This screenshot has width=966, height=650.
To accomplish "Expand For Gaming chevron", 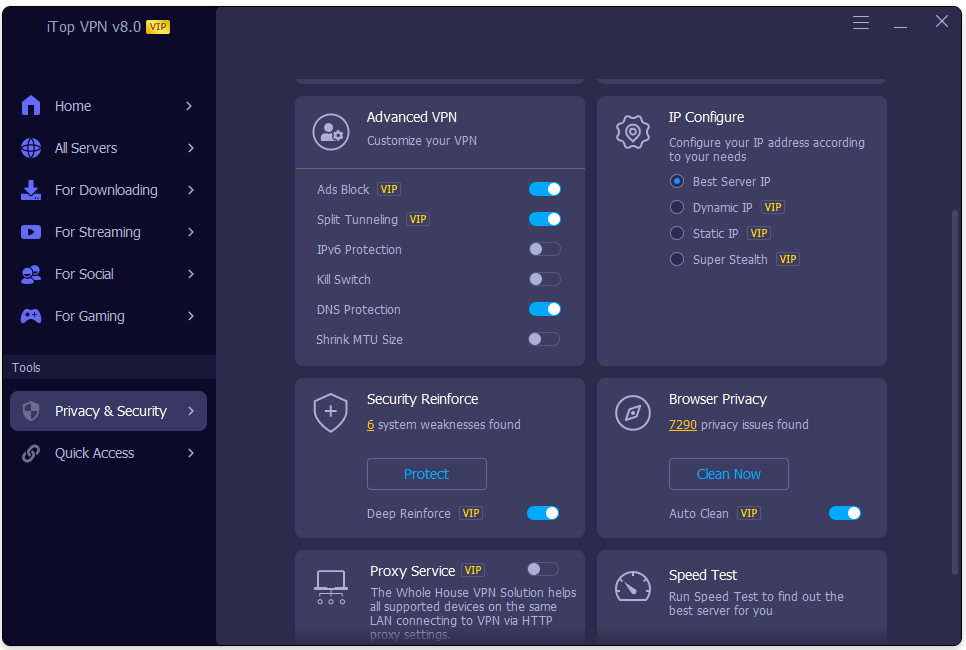I will pos(190,316).
